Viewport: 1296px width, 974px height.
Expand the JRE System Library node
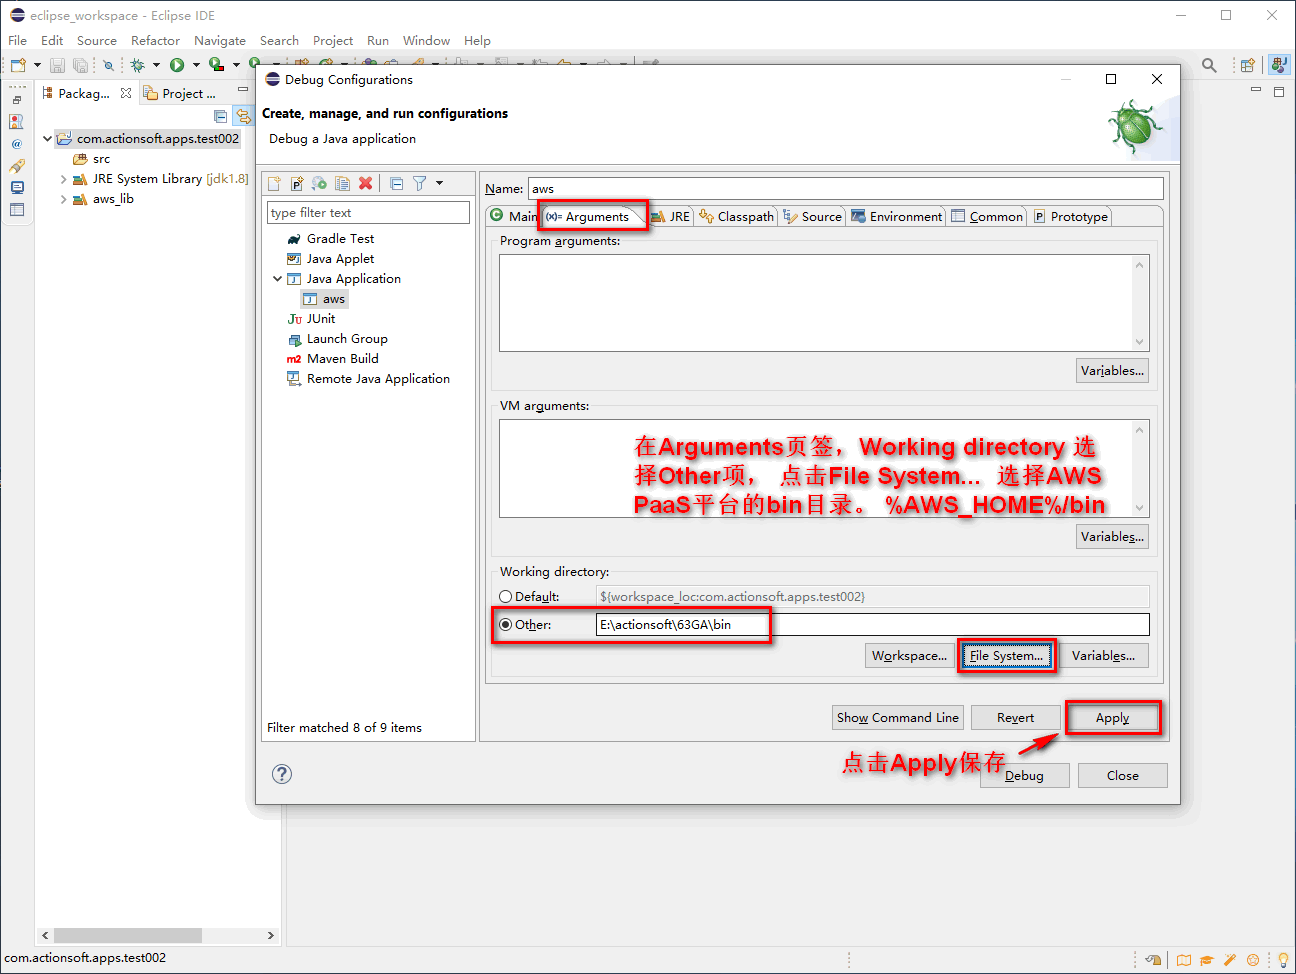[64, 179]
